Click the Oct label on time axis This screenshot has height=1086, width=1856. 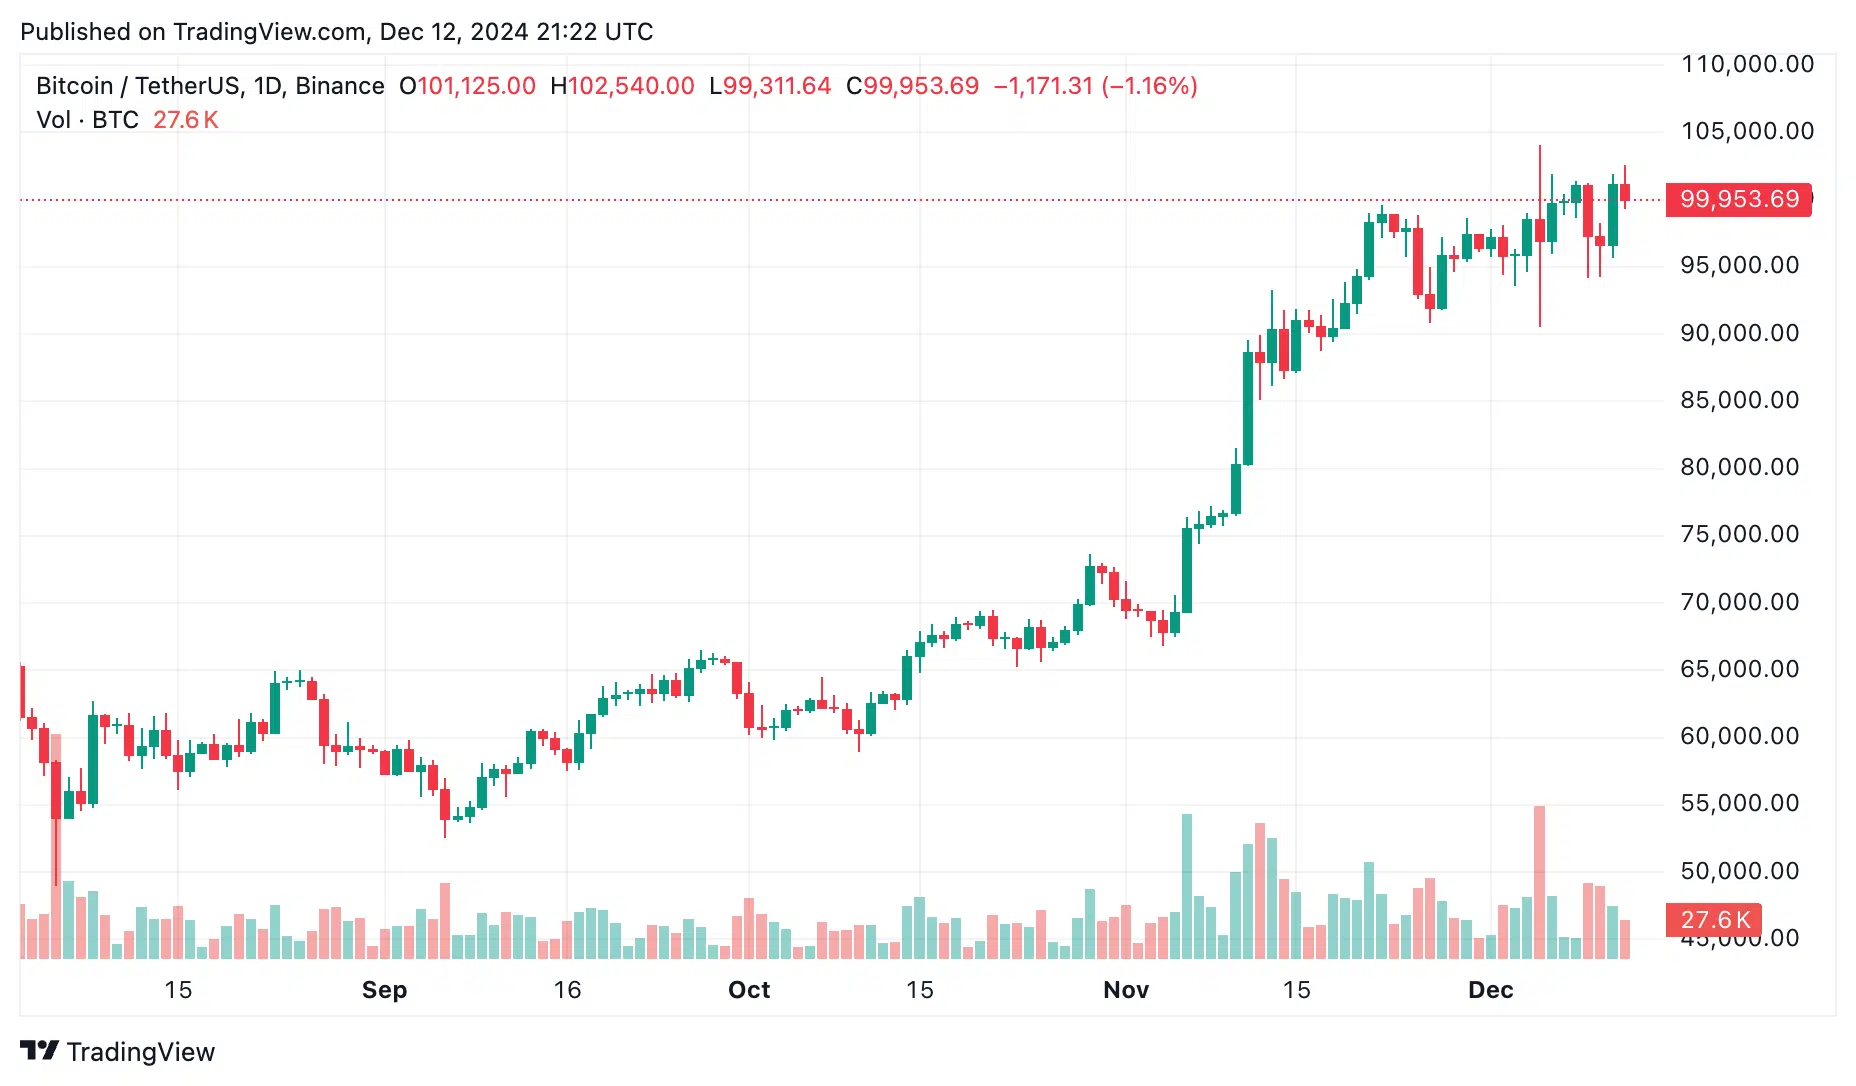(749, 990)
